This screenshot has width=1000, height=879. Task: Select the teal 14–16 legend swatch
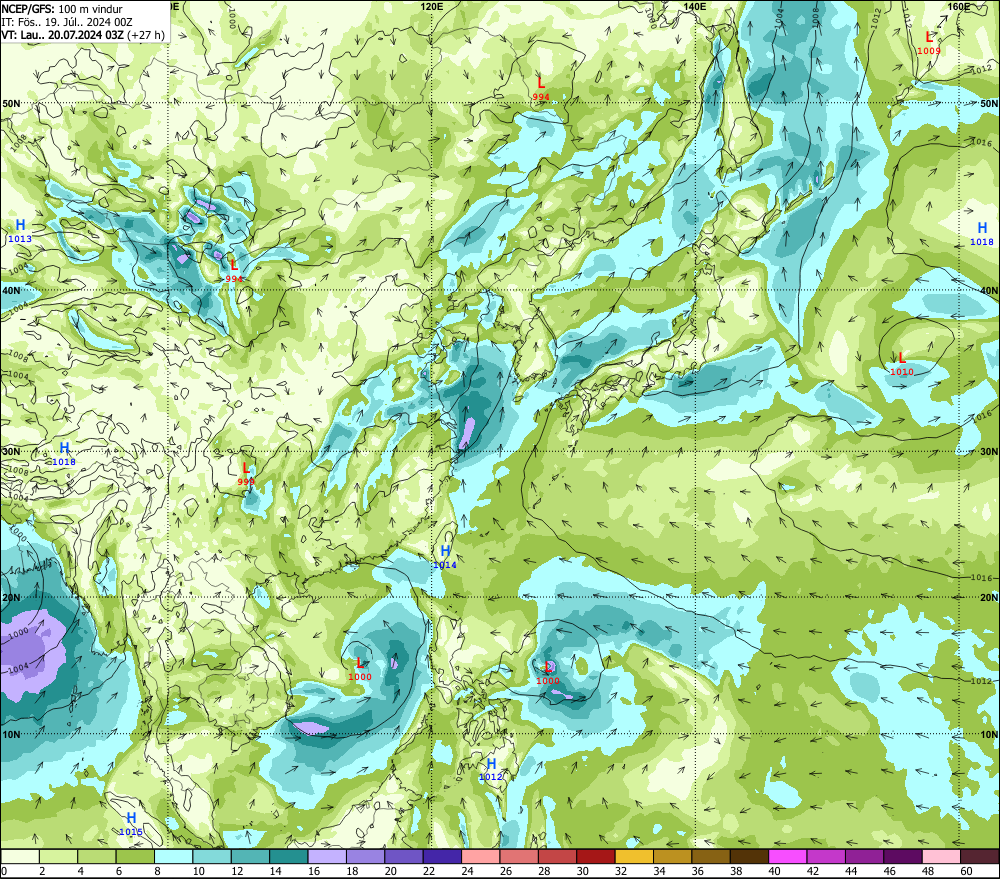289,856
